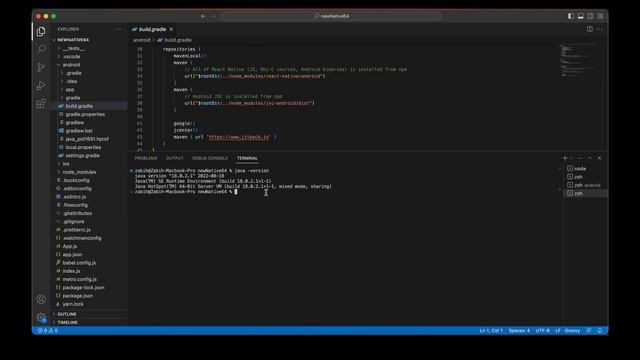This screenshot has width=640, height=360.
Task: Change indentation via Spaces: 4
Action: point(519,330)
